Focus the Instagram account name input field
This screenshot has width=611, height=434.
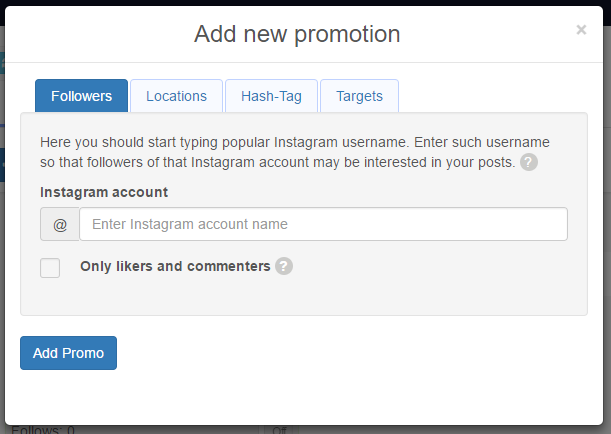pyautogui.click(x=323, y=224)
